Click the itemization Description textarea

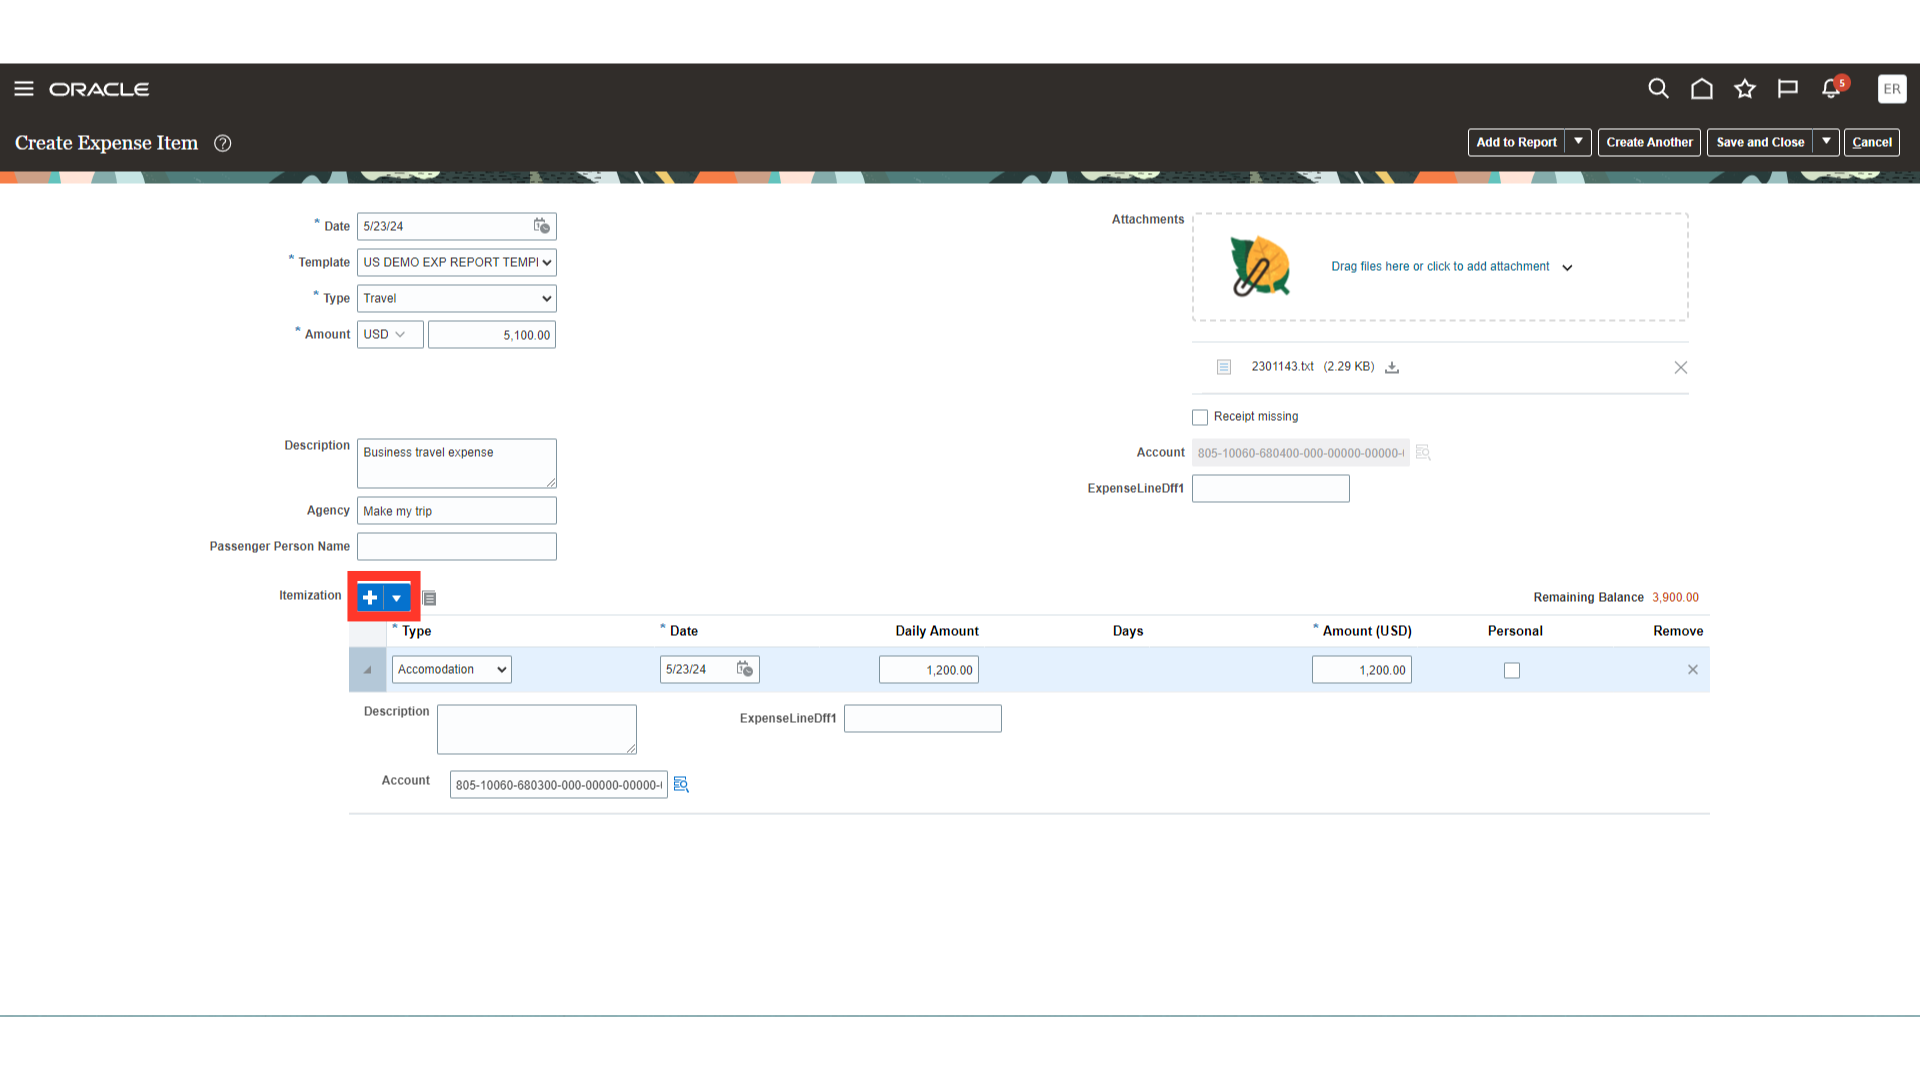click(537, 730)
